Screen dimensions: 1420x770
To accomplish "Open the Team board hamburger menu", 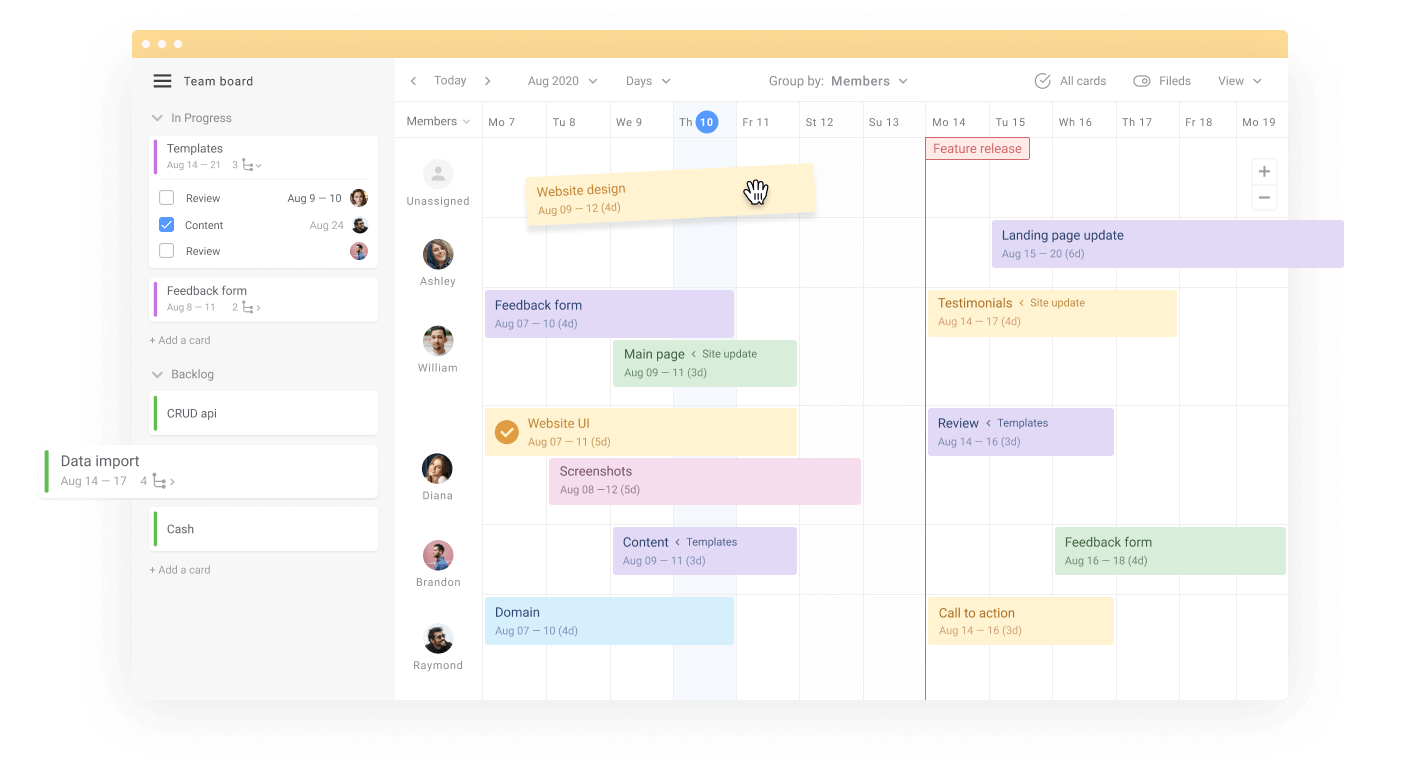I will coord(162,81).
